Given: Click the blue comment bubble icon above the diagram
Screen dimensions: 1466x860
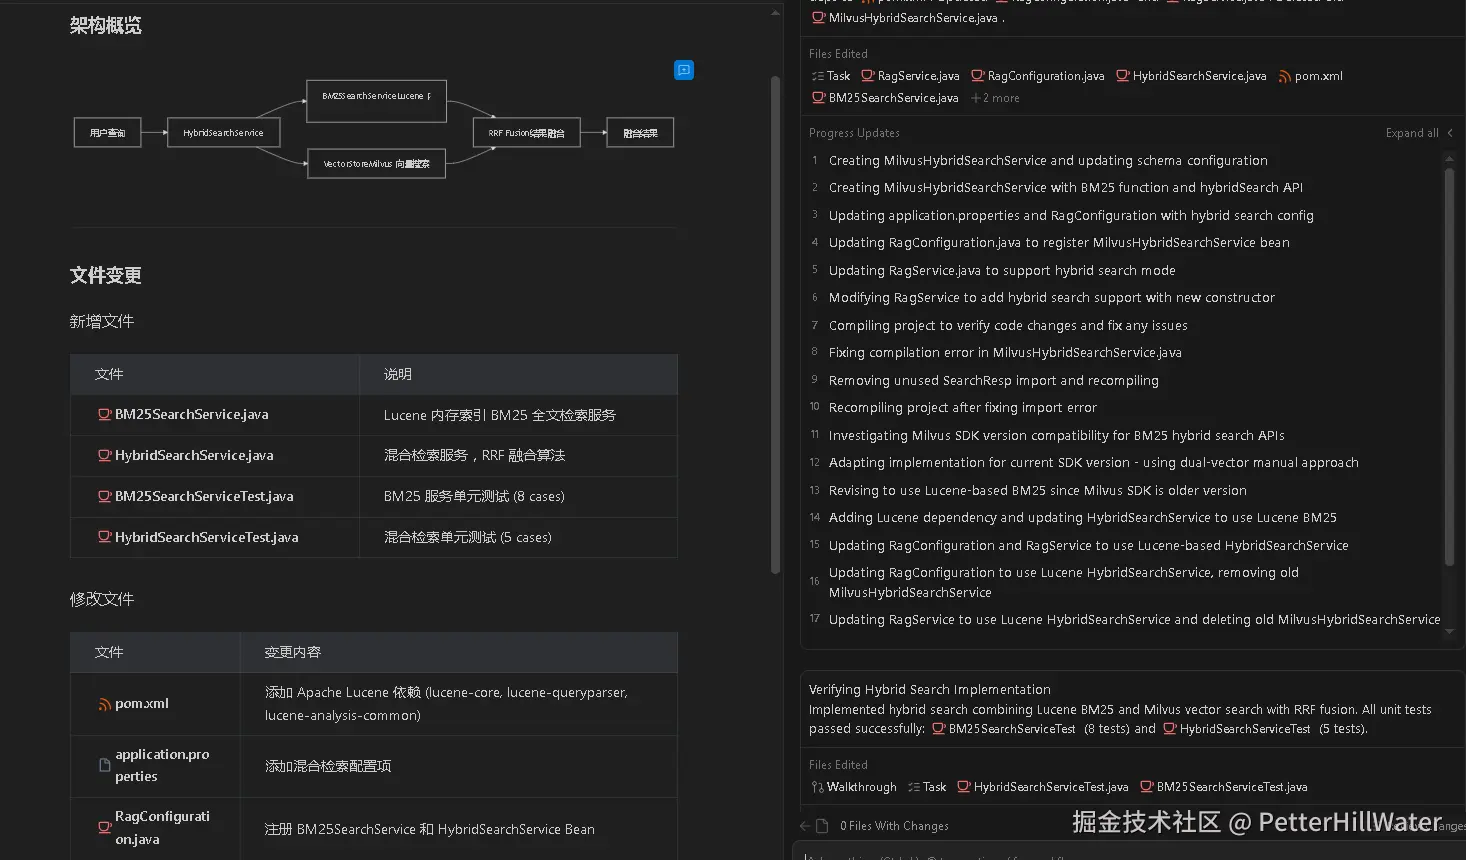Looking at the screenshot, I should coord(684,70).
